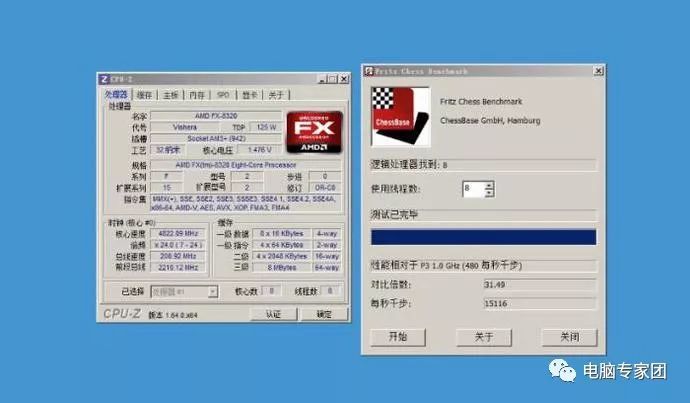The width and height of the screenshot is (690, 403).
Task: Open the 内存 tab in CPU-Z
Action: [x=197, y=95]
